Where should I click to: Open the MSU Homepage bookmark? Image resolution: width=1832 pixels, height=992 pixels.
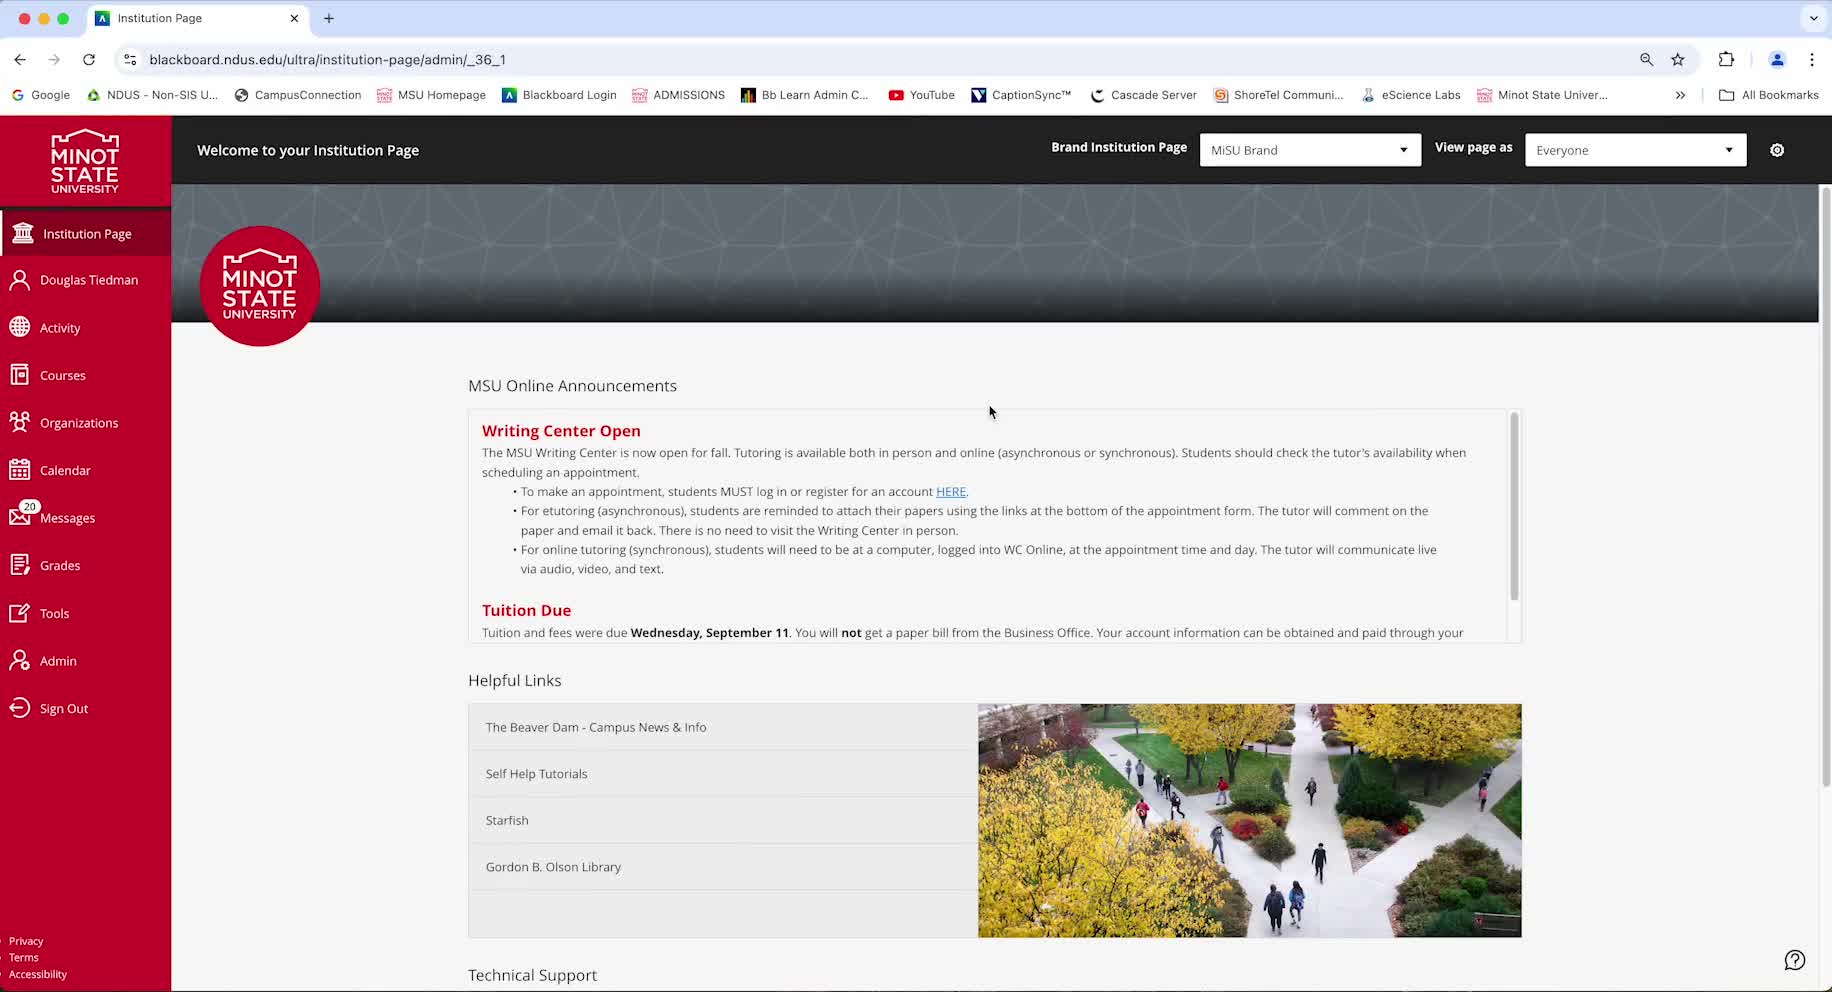pyautogui.click(x=431, y=95)
